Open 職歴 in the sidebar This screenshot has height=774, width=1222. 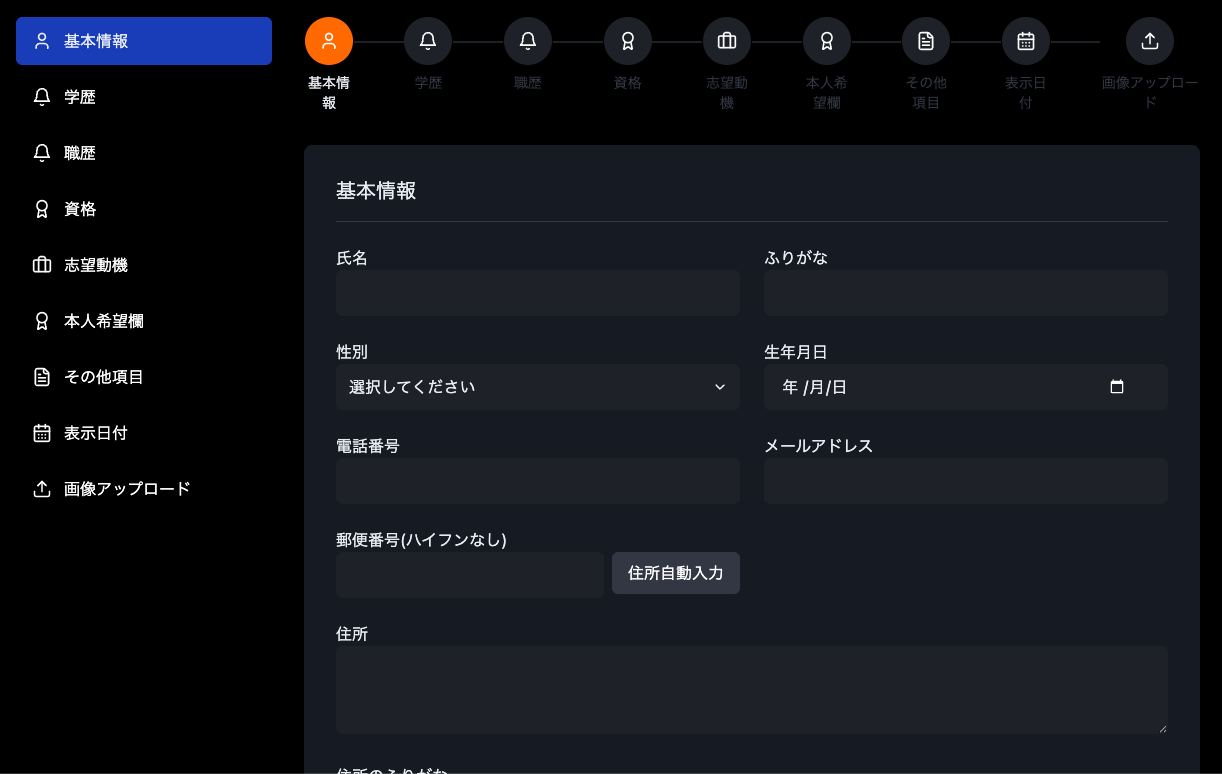144,153
